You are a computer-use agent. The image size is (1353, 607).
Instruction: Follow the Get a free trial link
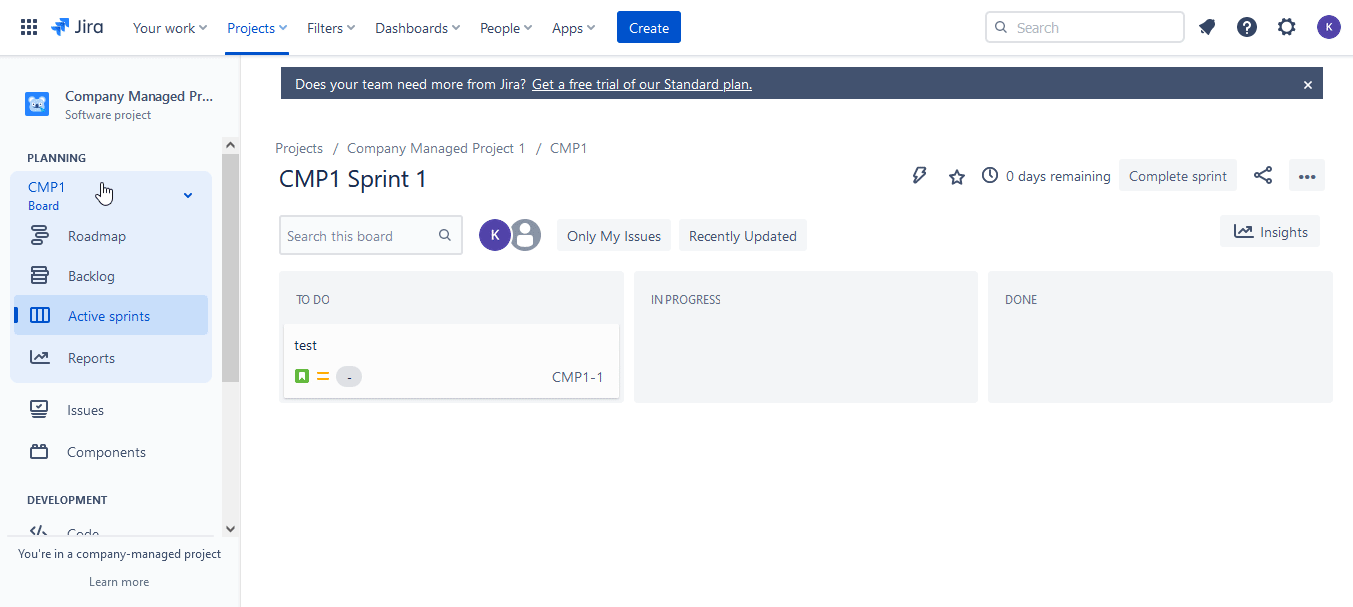pyautogui.click(x=642, y=85)
